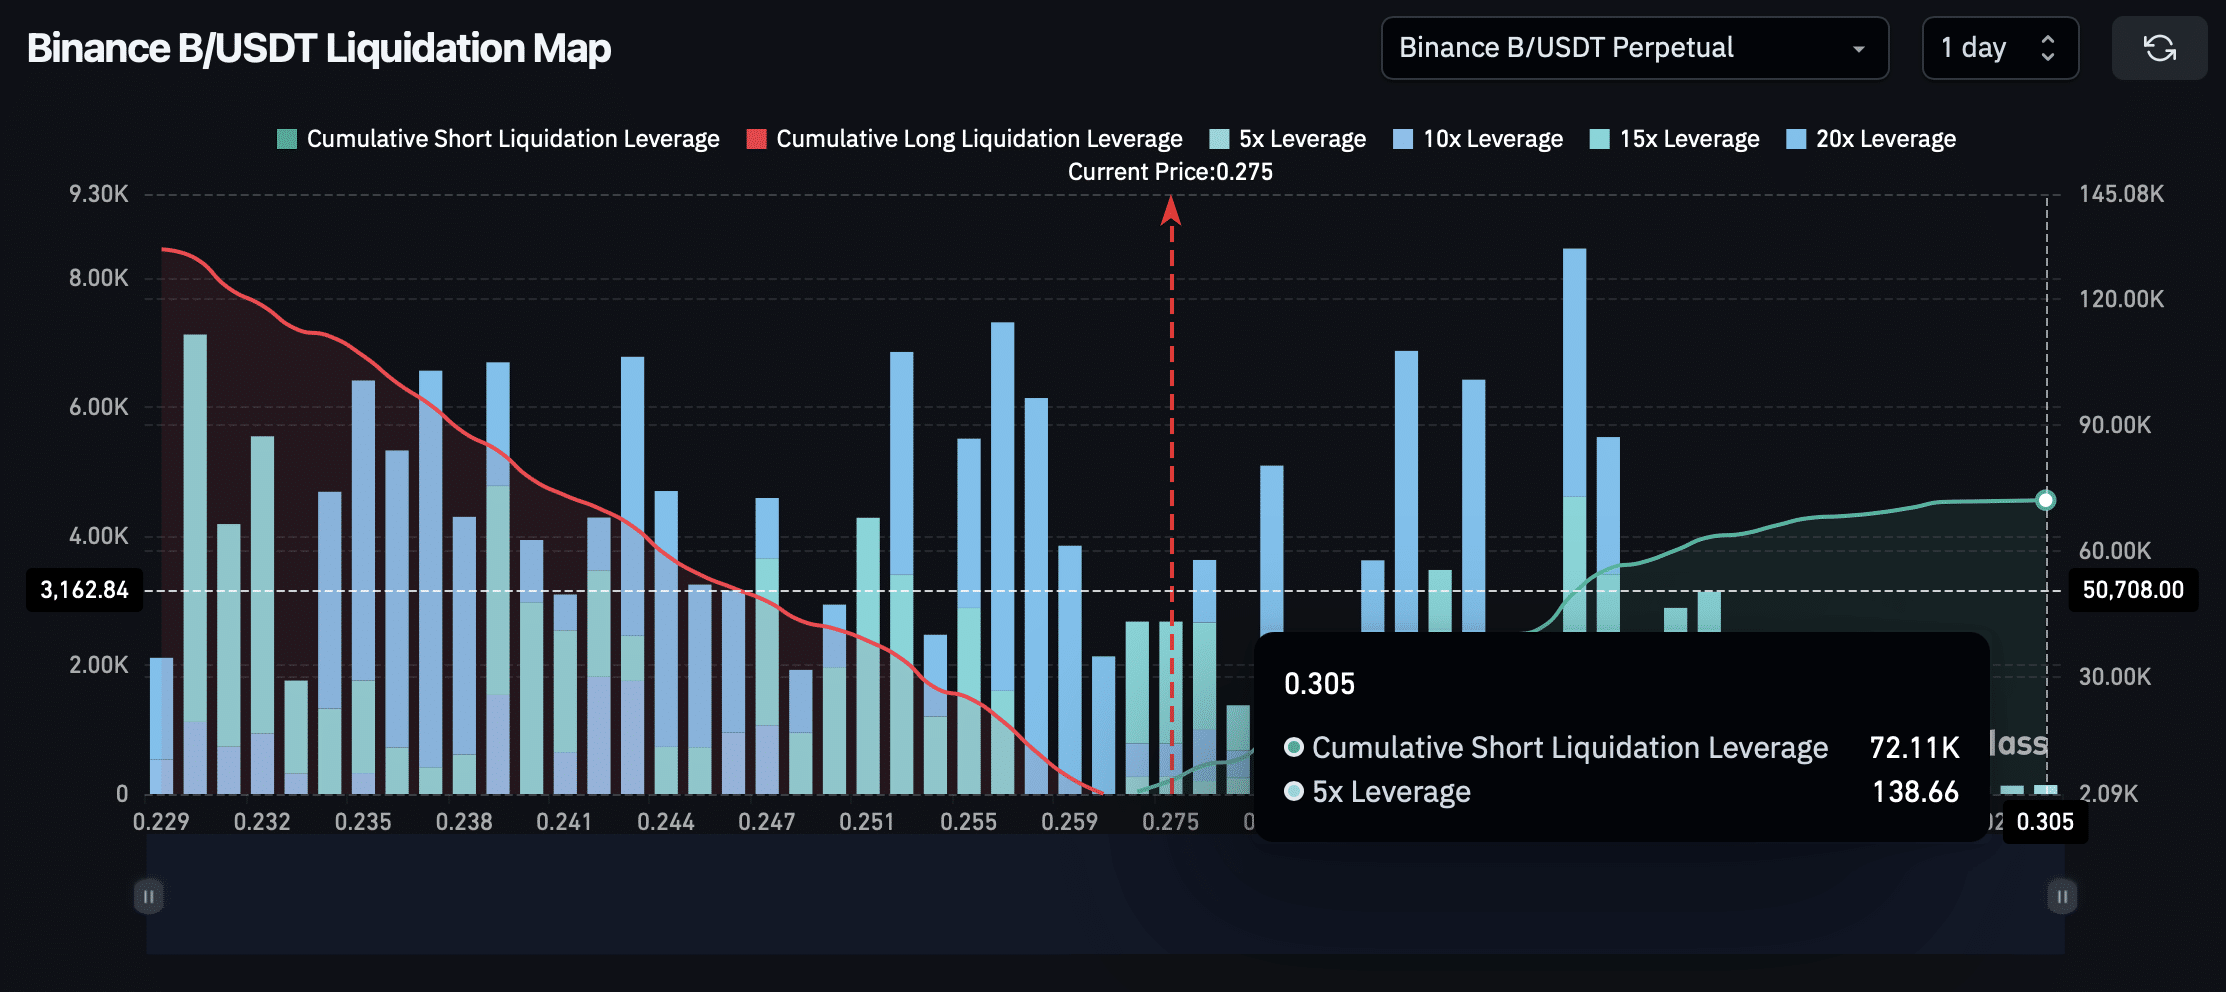The width and height of the screenshot is (2226, 992).
Task: Click the Current Price:0.275 label
Action: 1170,172
